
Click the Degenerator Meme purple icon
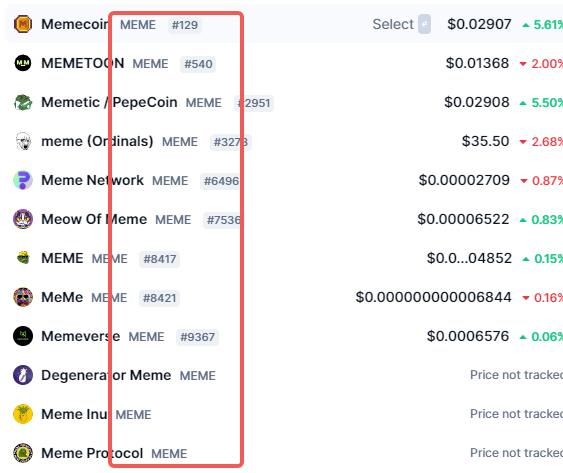point(23,375)
